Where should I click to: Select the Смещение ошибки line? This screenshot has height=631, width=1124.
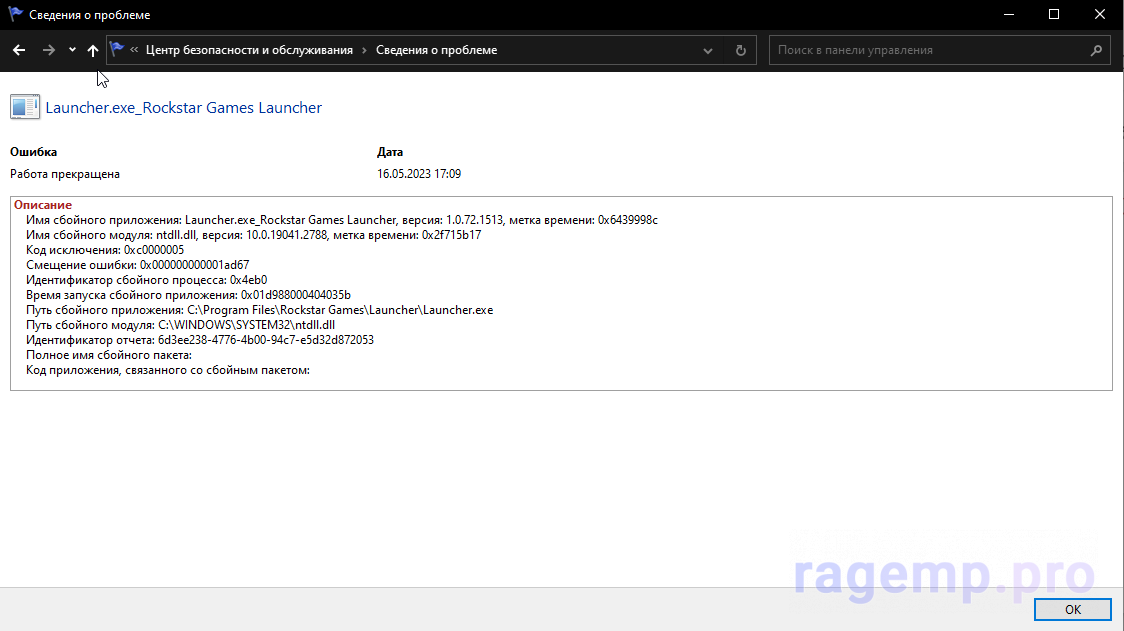click(138, 265)
